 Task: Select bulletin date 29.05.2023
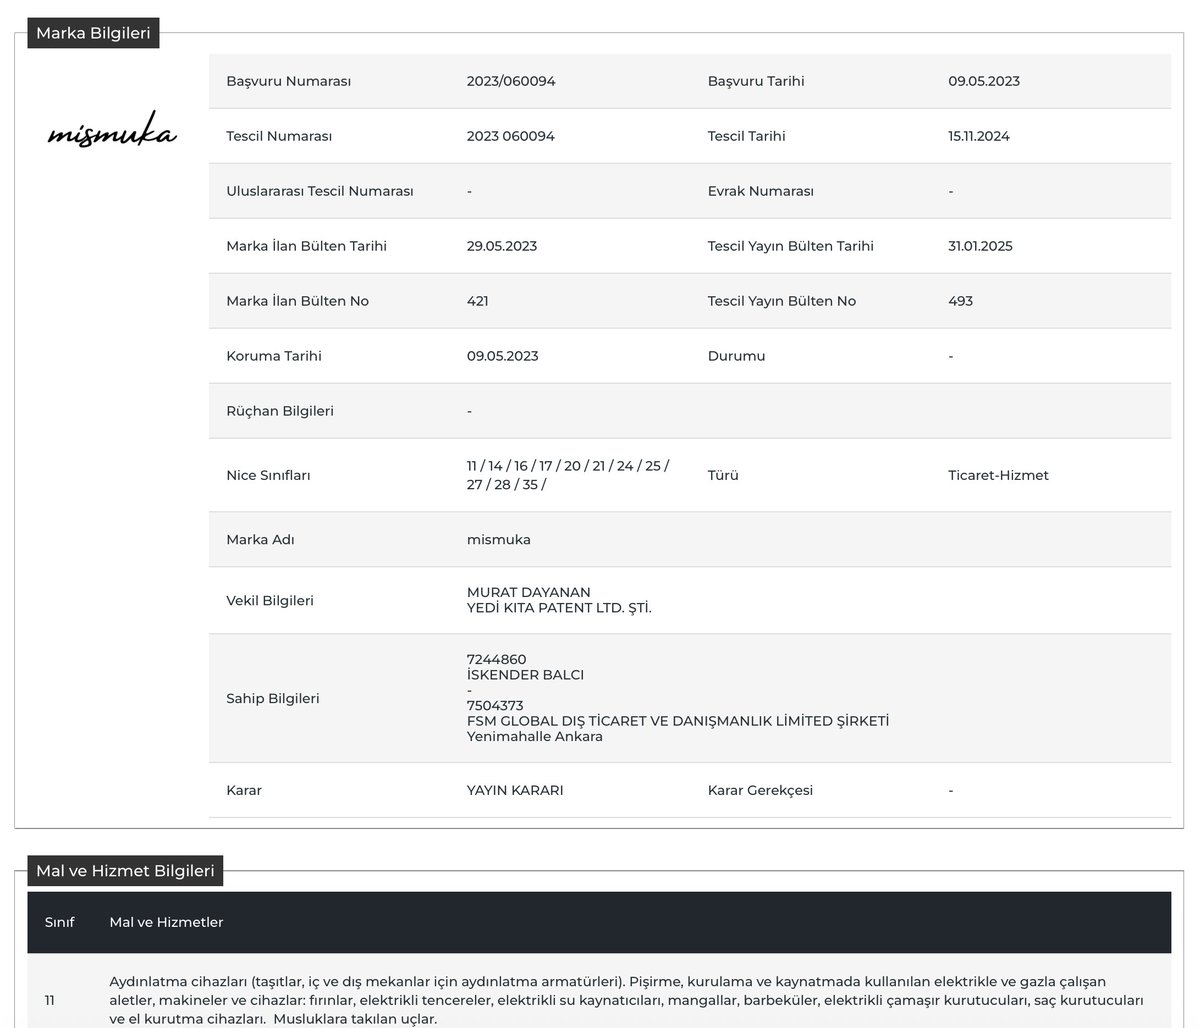coord(501,246)
